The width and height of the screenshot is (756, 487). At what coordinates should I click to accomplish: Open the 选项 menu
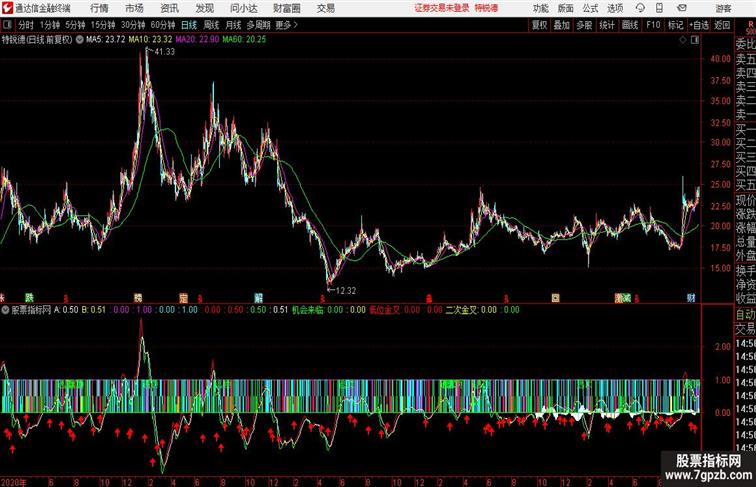click(615, 8)
